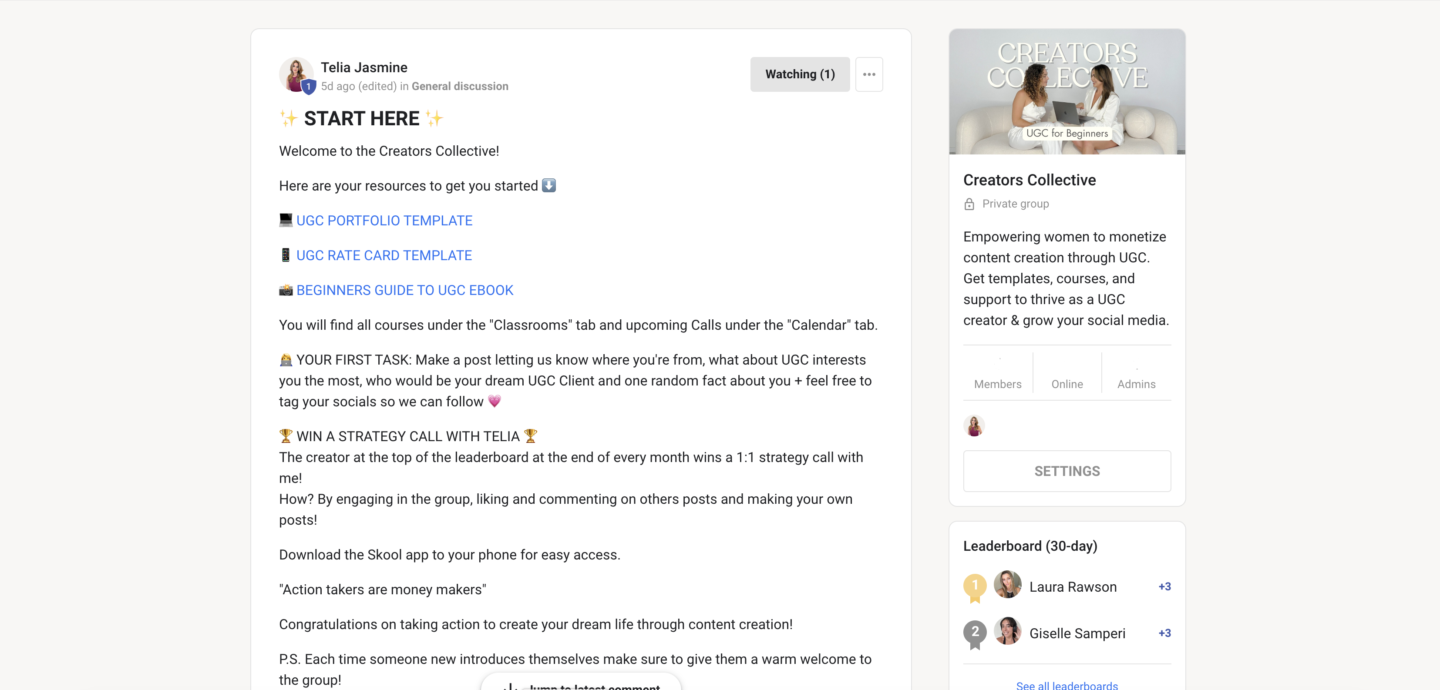Image resolution: width=1440 pixels, height=690 pixels.
Task: Open the Members tab
Action: click(997, 383)
